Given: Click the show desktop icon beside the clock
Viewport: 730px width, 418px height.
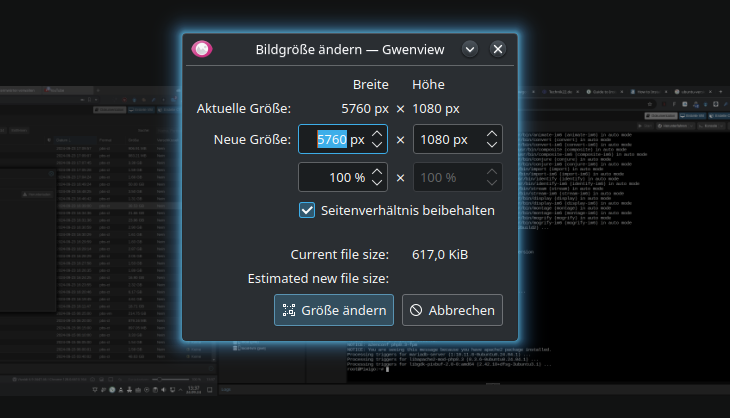Looking at the screenshot, I should pos(210,390).
